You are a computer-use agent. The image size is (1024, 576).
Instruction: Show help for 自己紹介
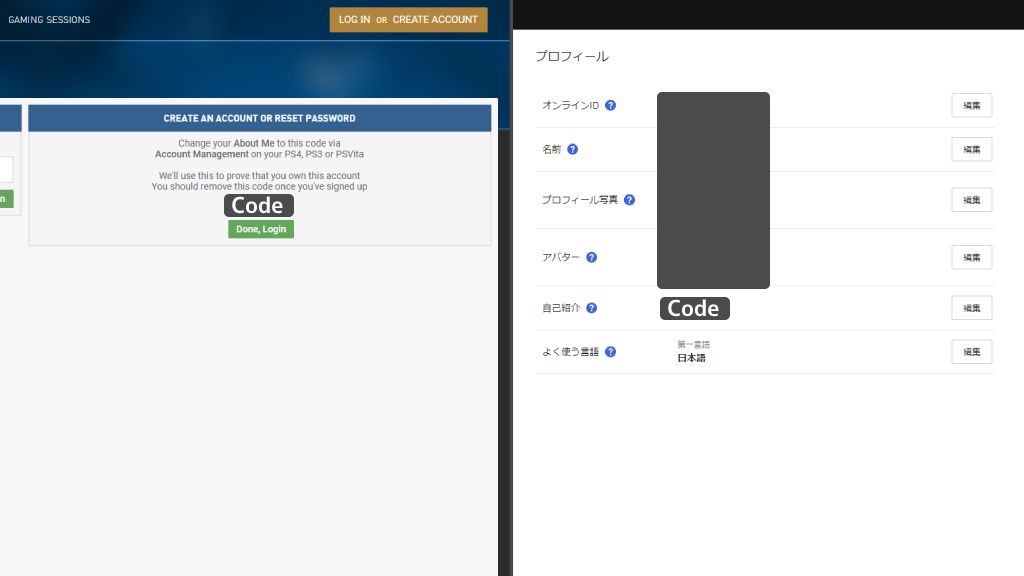pyautogui.click(x=592, y=308)
